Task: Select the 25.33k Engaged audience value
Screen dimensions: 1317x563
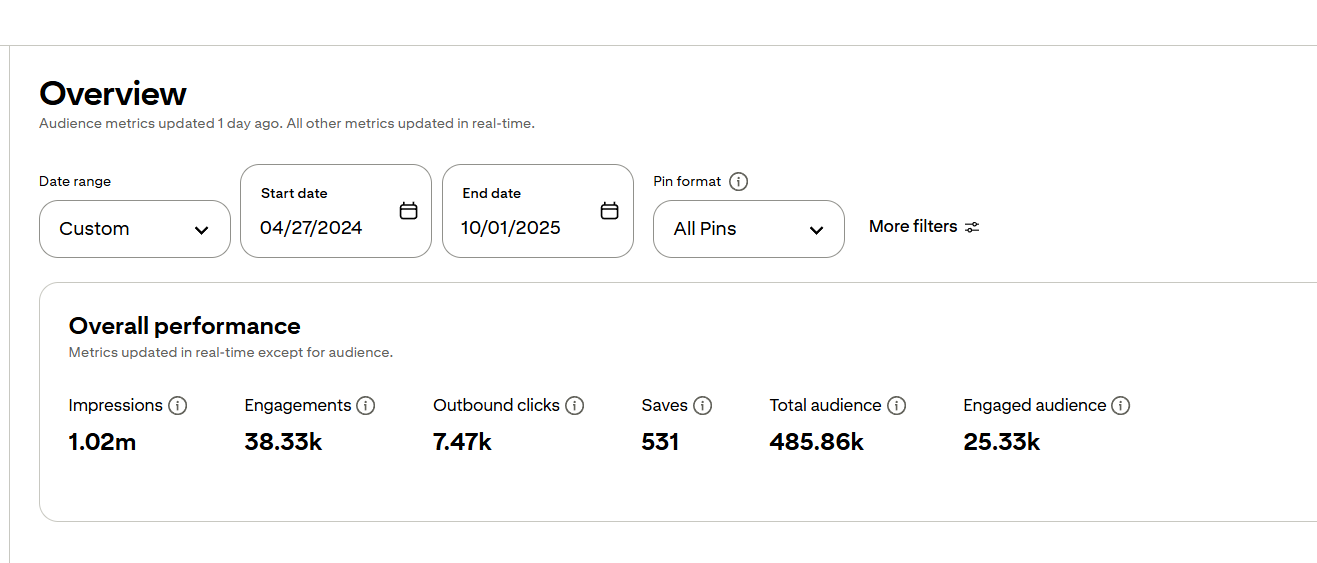Action: 1001,442
